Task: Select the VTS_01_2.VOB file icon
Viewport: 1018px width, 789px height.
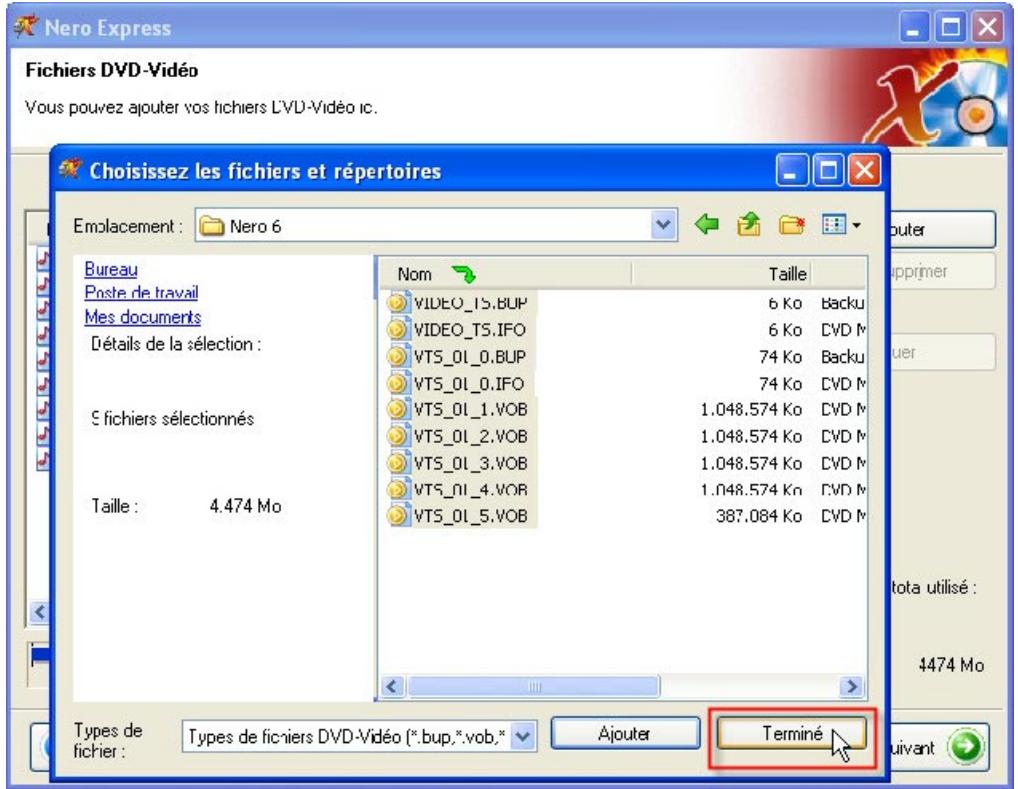Action: pos(397,436)
